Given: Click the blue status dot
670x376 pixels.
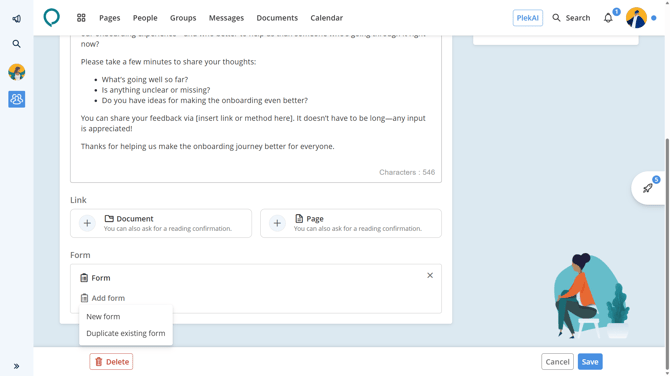Looking at the screenshot, I should point(653,18).
